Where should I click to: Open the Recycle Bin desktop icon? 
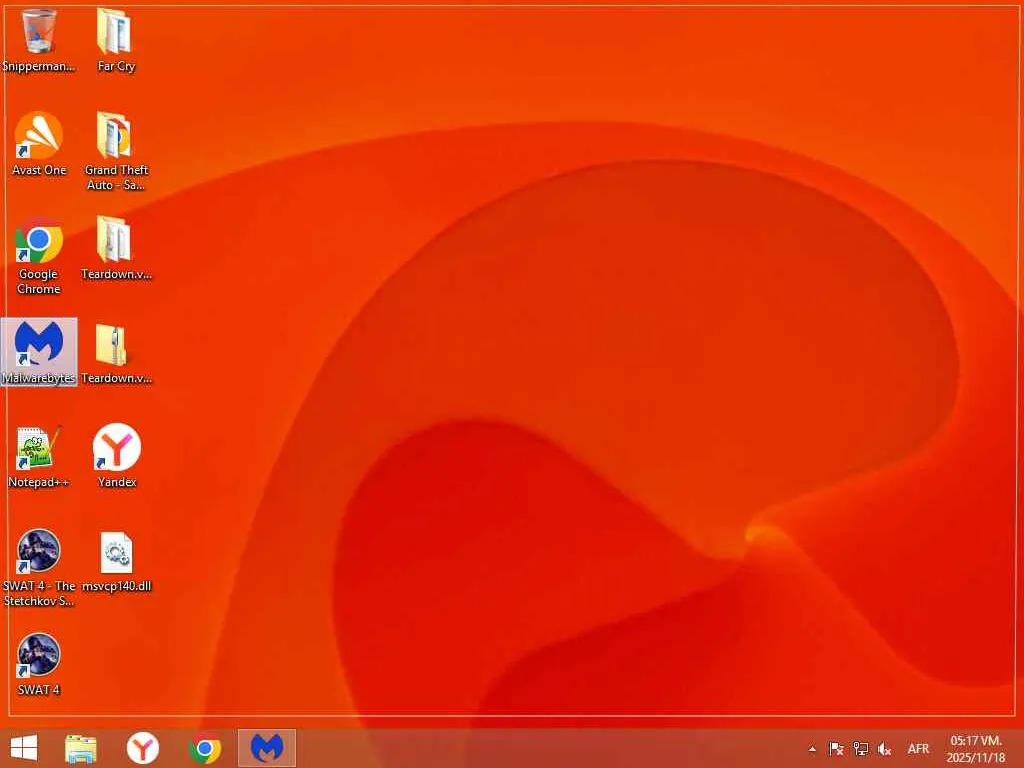[39, 40]
